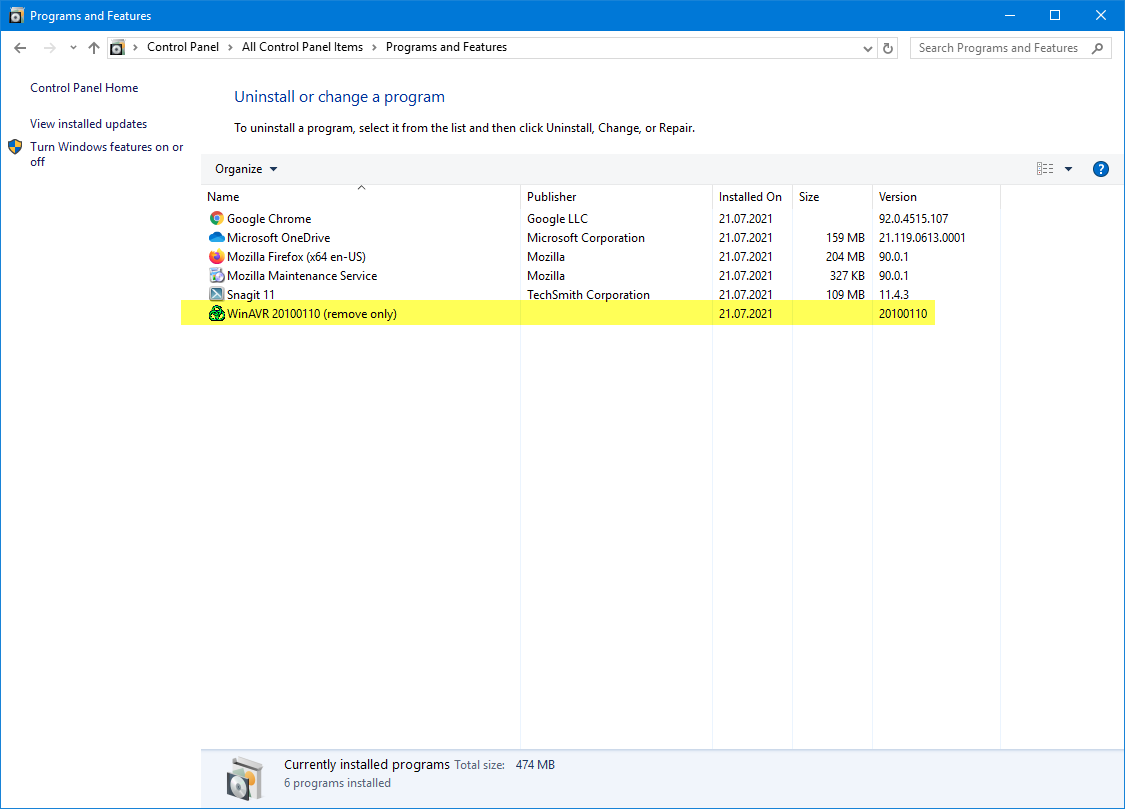Image resolution: width=1125 pixels, height=809 pixels.
Task: Click the Programs and Features breadcrumb
Action: coord(446,47)
